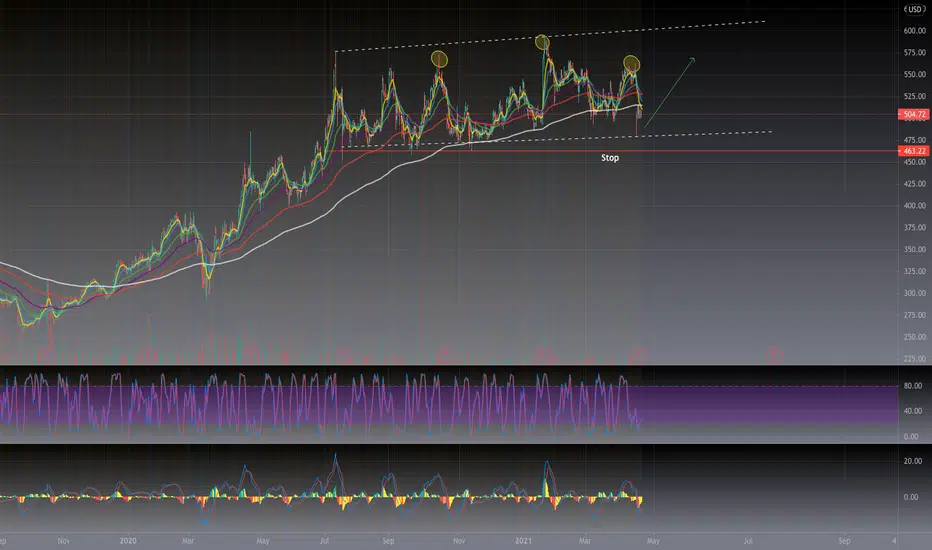Click the first May label after 2020
The image size is (932, 550).
(263, 541)
